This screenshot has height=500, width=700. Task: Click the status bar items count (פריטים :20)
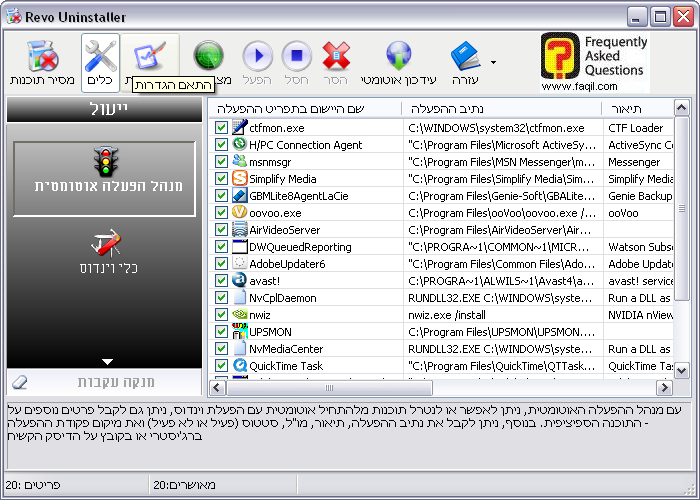pyautogui.click(x=33, y=485)
